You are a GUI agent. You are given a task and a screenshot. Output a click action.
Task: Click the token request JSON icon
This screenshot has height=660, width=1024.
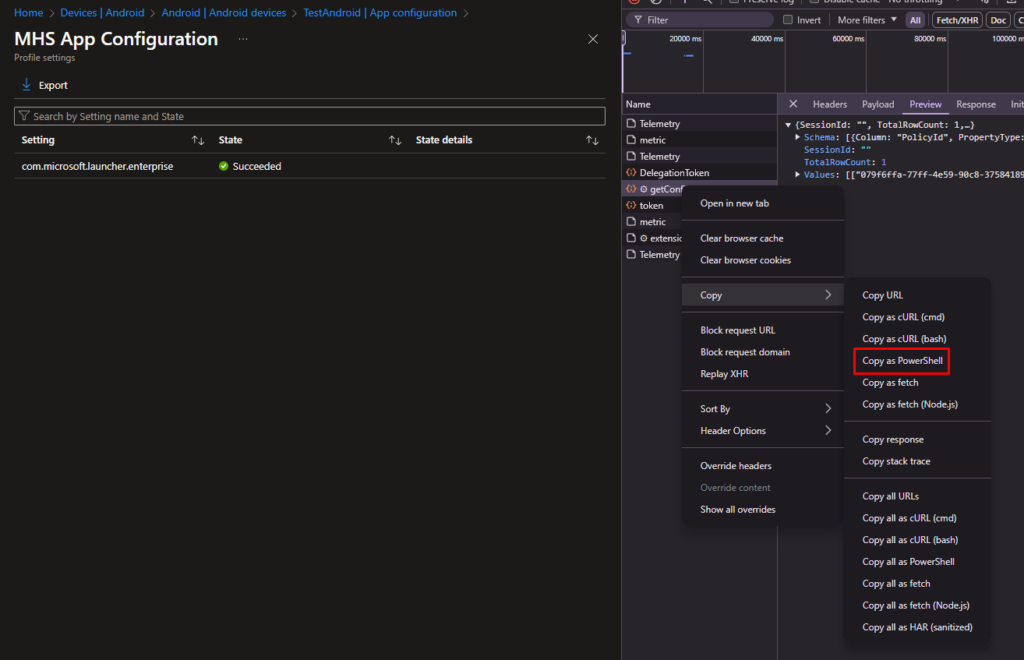[x=631, y=206]
